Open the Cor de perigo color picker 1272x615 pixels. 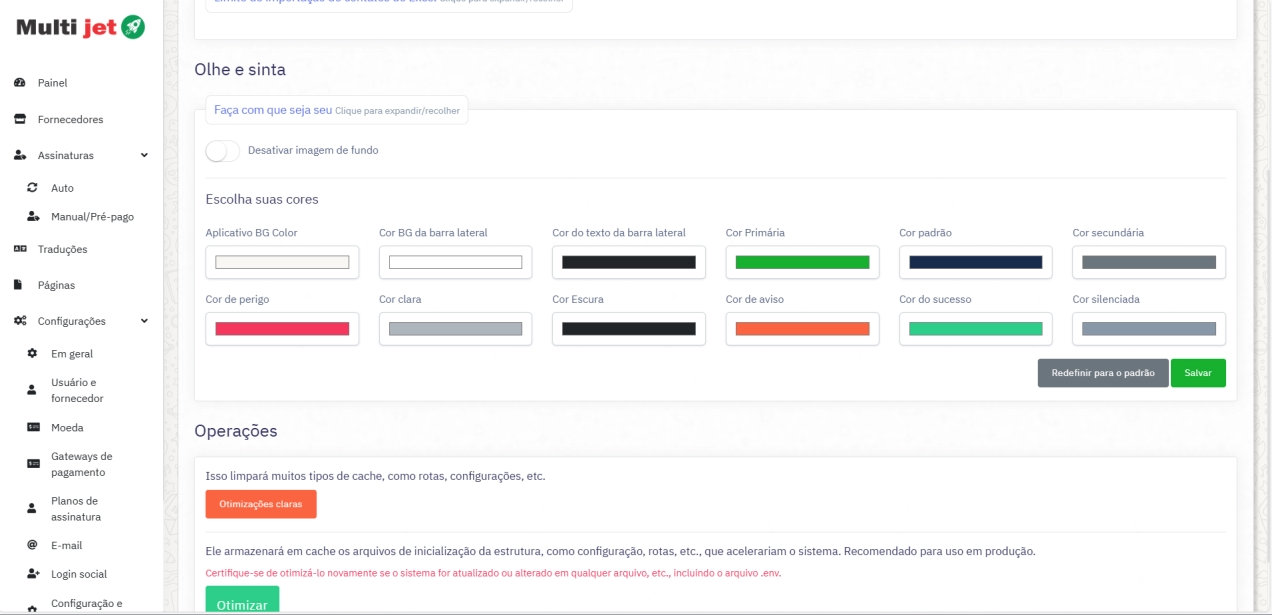click(282, 329)
